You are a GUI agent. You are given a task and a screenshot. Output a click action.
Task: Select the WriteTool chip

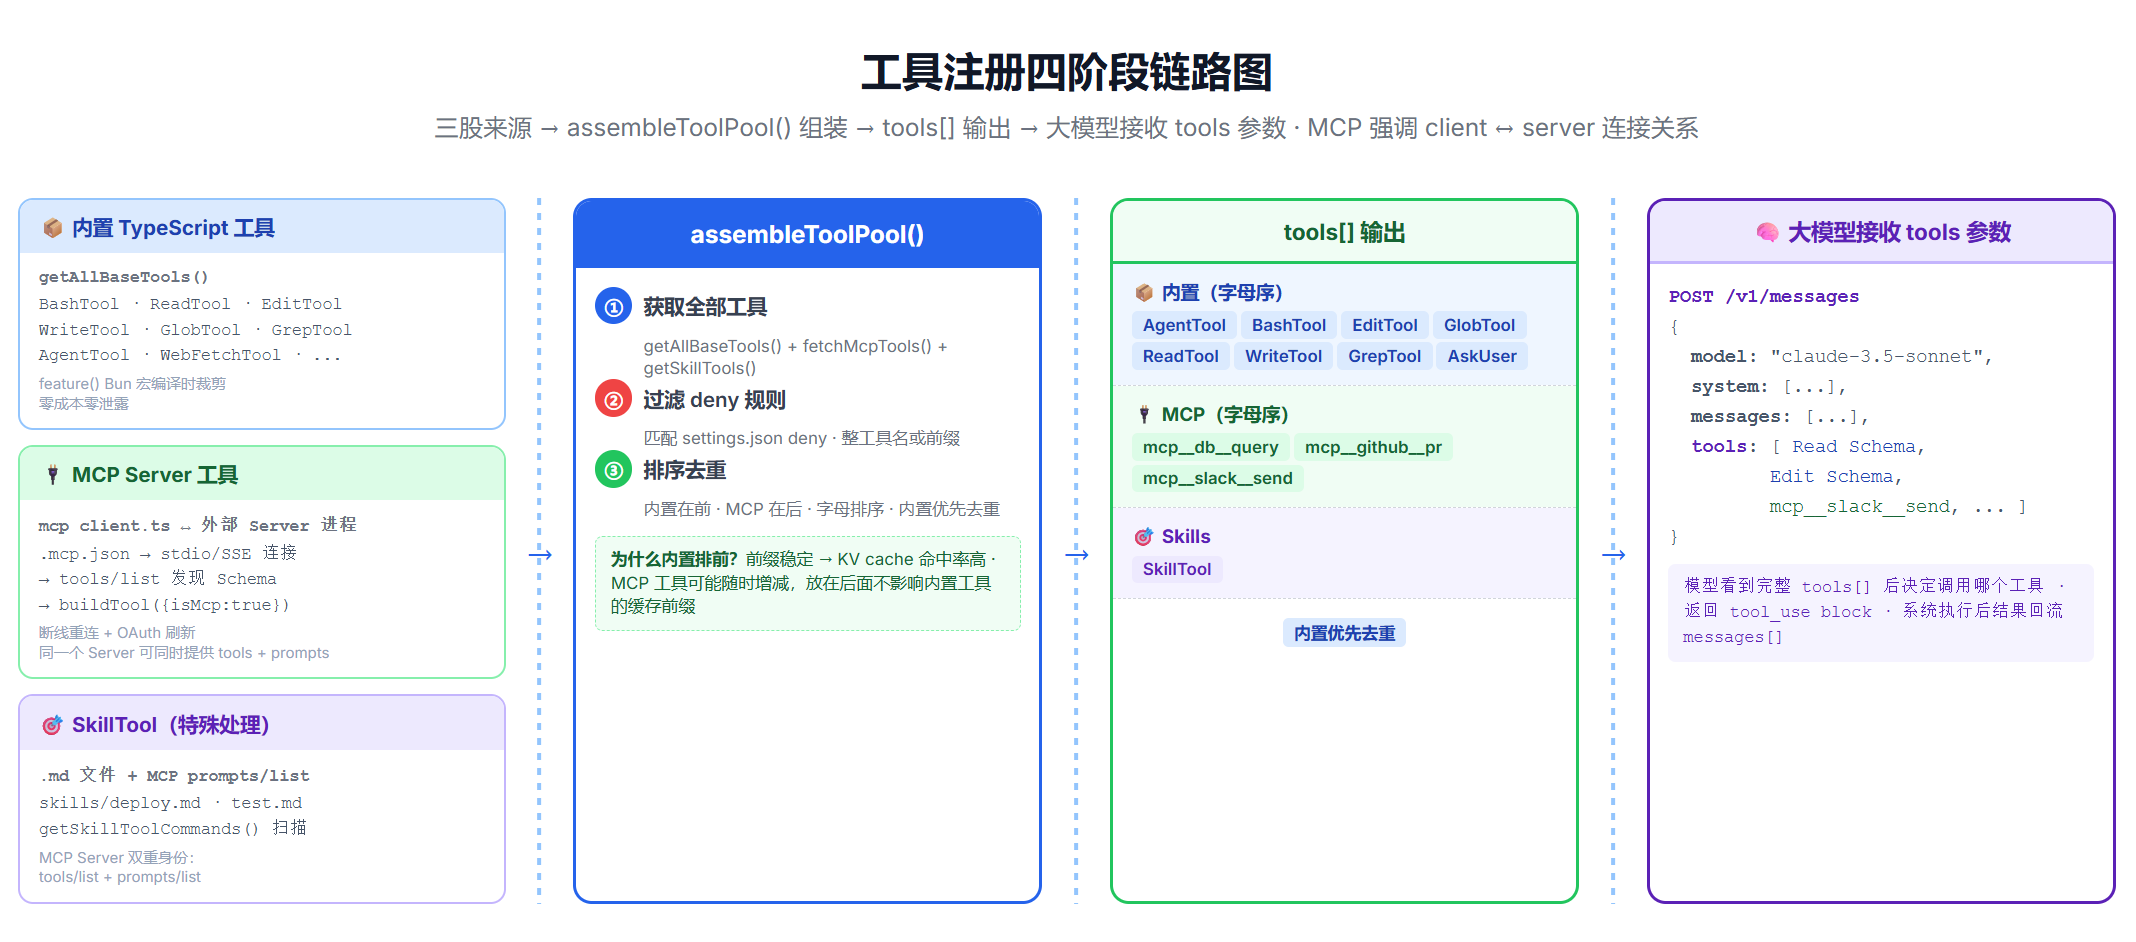coord(1284,356)
